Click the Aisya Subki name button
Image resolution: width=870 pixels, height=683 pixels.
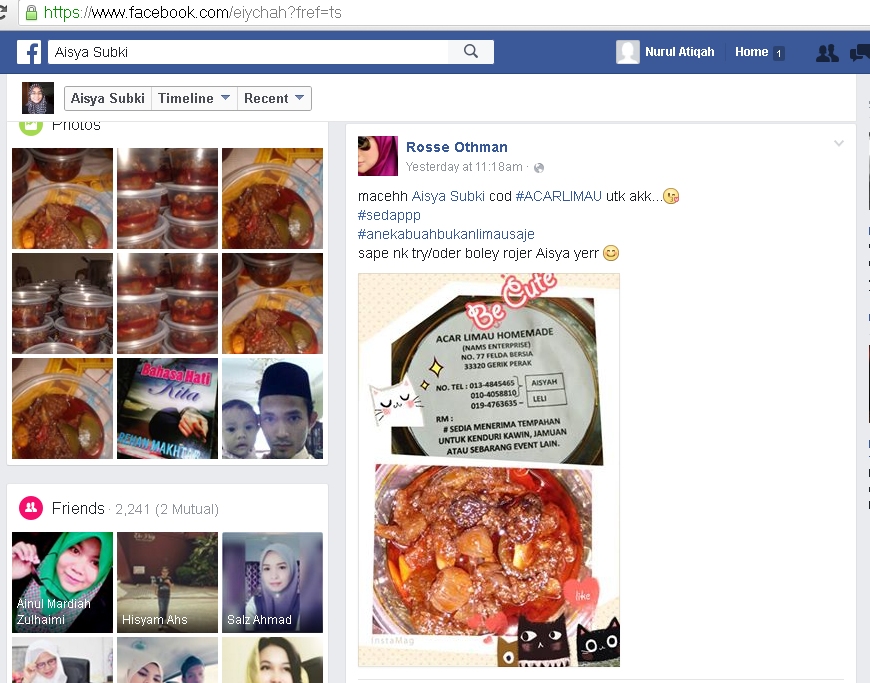tap(107, 98)
